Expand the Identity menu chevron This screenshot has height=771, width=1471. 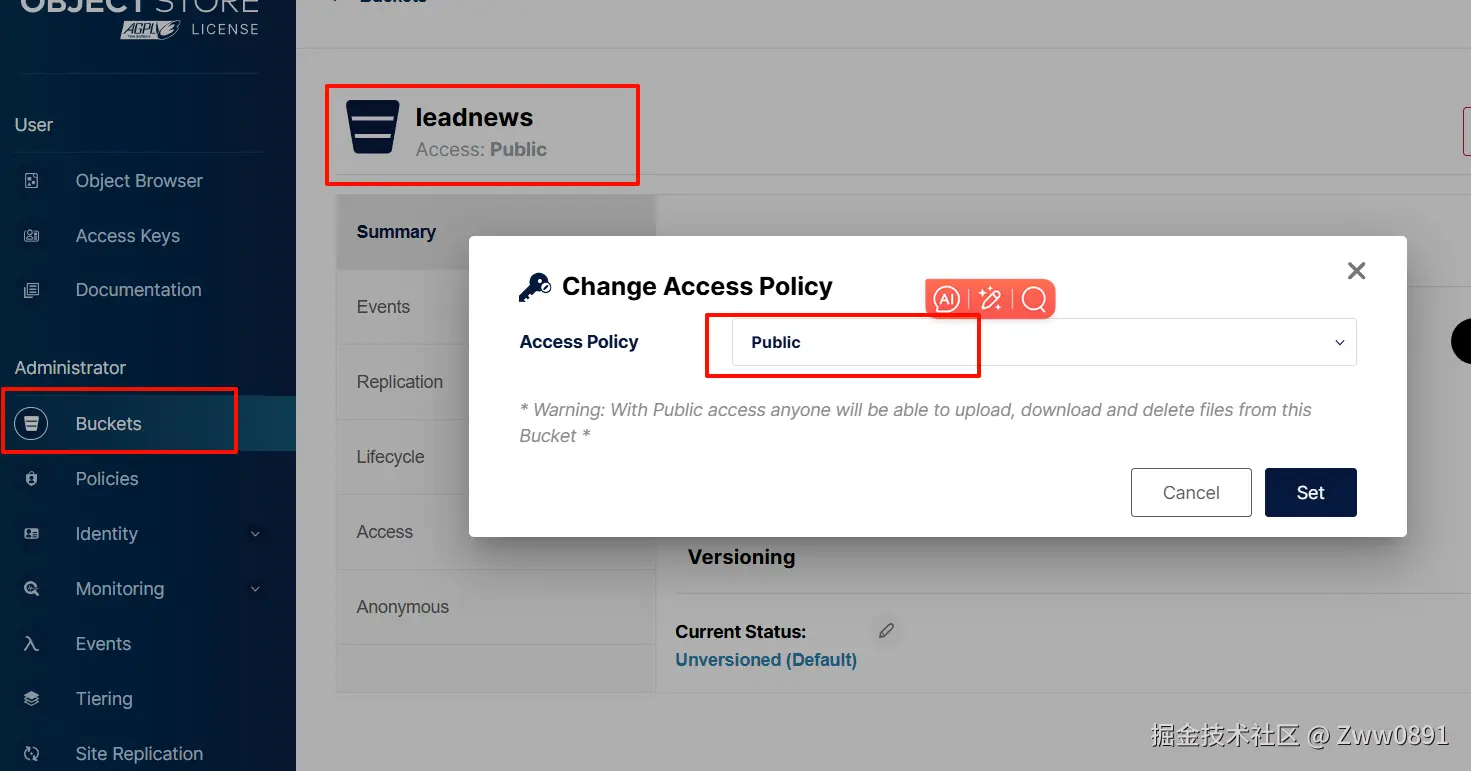[x=255, y=534]
